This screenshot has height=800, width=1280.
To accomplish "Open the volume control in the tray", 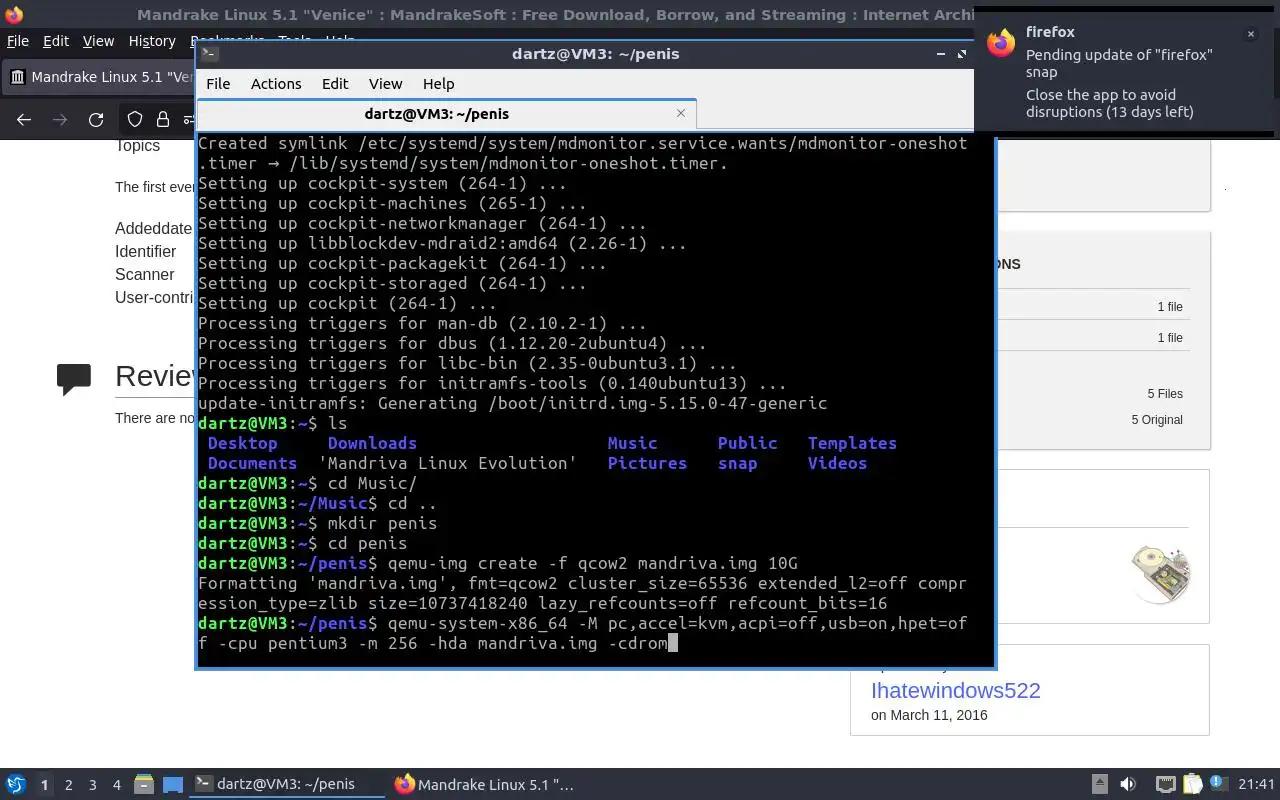I will tap(1128, 784).
